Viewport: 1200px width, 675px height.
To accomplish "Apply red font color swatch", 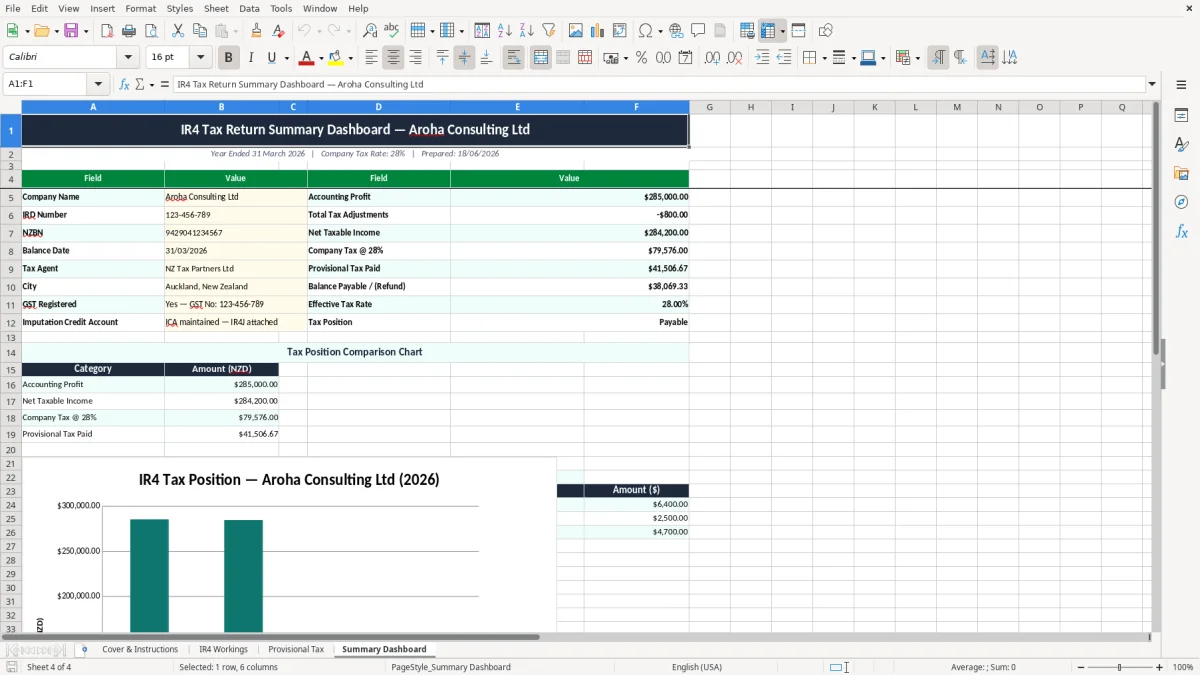I will click(307, 58).
